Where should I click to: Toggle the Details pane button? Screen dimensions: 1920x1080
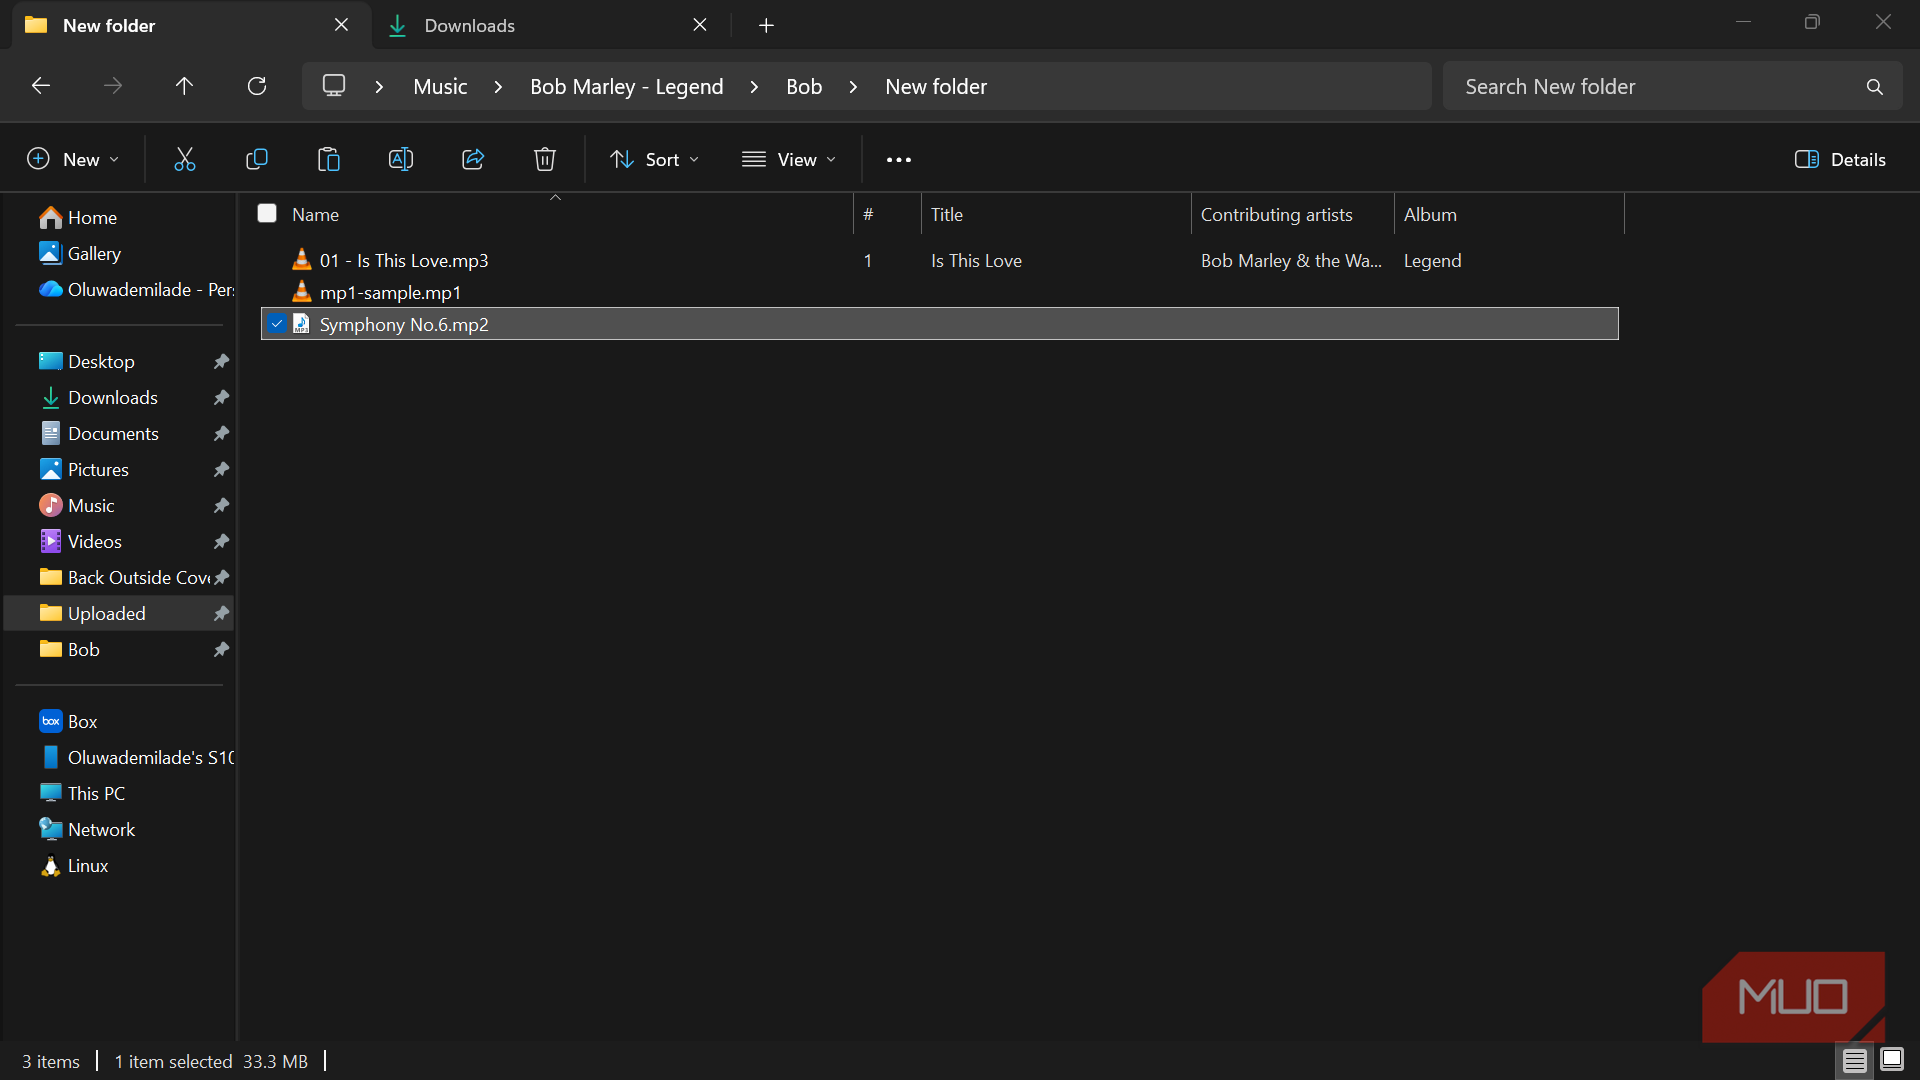(1840, 159)
